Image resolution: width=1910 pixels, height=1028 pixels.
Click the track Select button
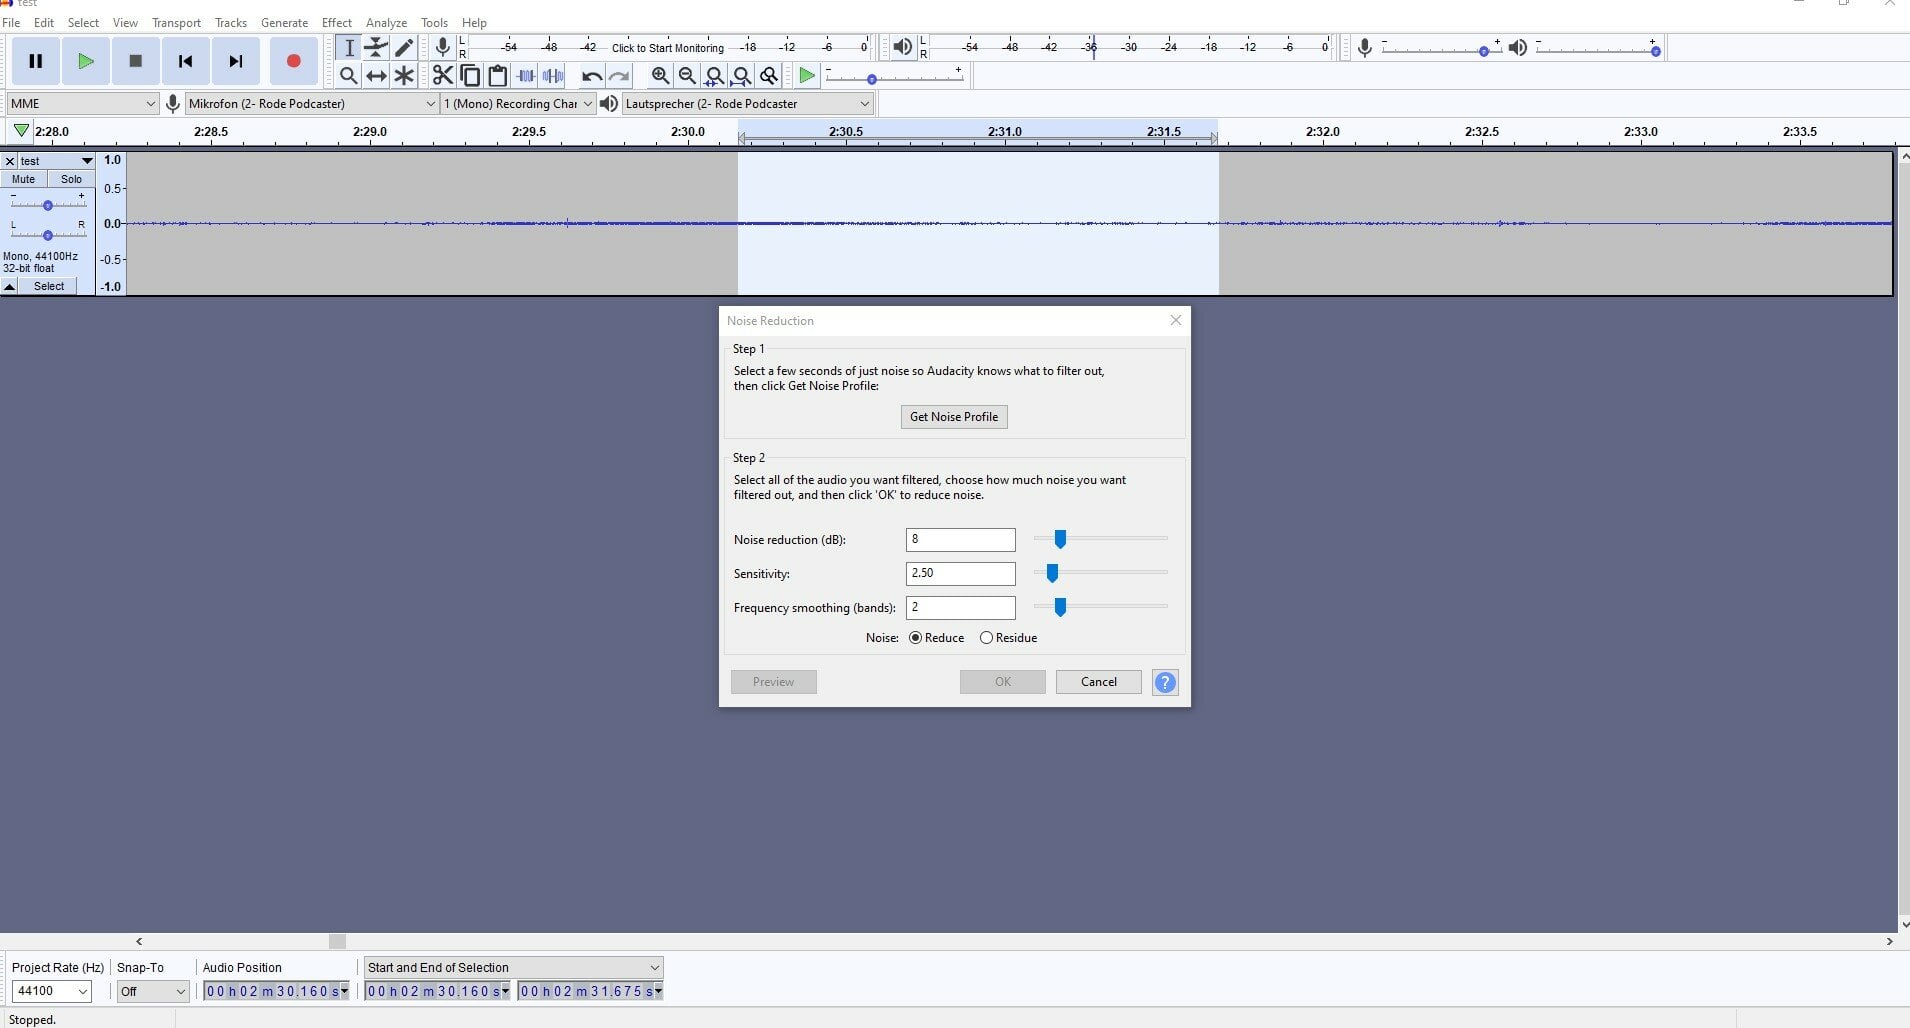[49, 286]
